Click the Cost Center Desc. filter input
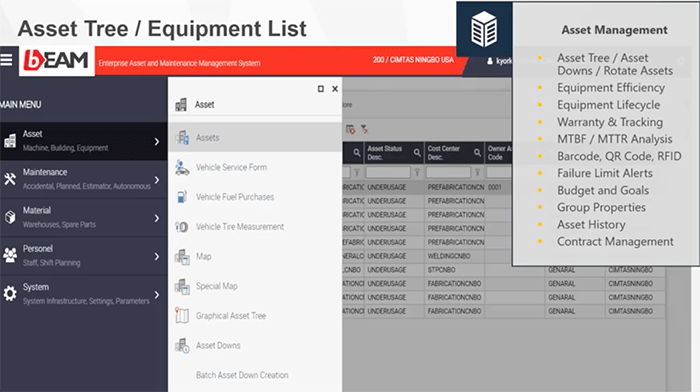This screenshot has width=700, height=392. (x=448, y=172)
